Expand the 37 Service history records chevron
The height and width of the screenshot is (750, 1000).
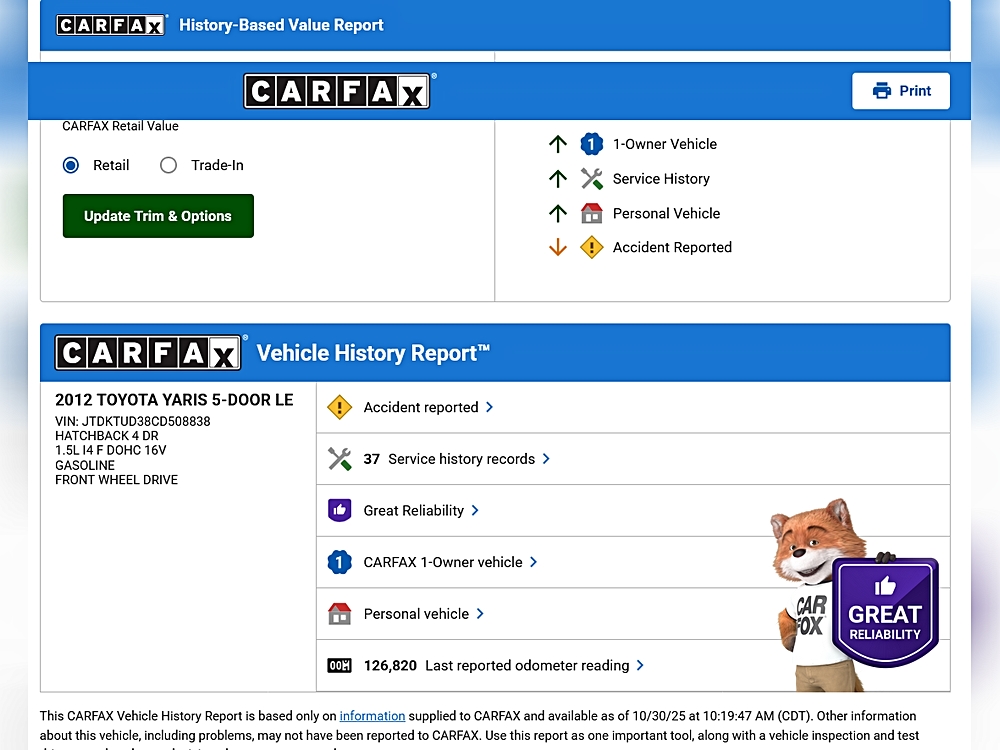pos(547,459)
